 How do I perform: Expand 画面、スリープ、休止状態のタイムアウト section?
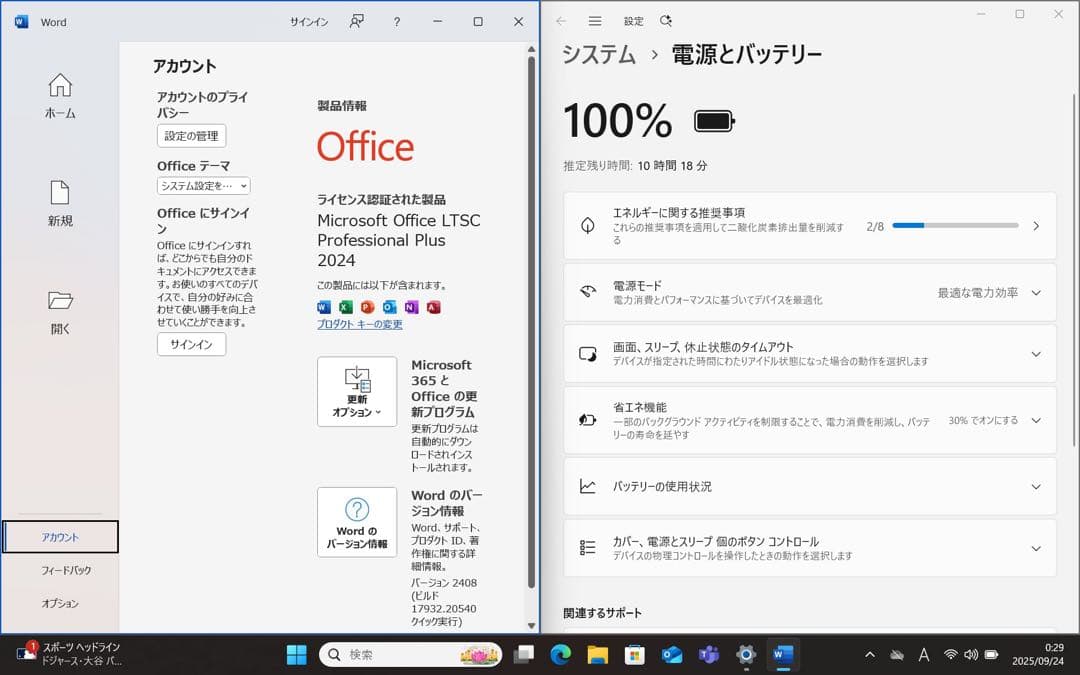[1036, 354]
